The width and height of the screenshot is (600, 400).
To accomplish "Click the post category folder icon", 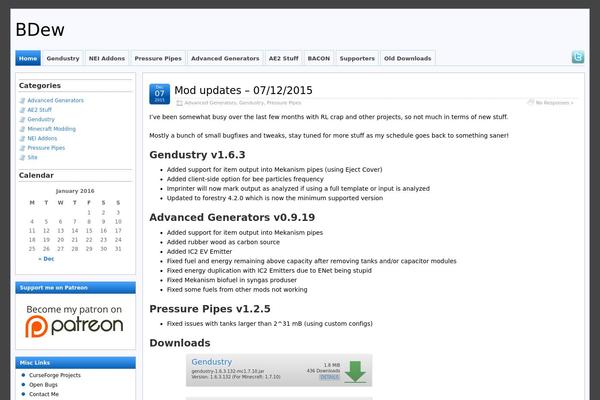I will click(179, 103).
